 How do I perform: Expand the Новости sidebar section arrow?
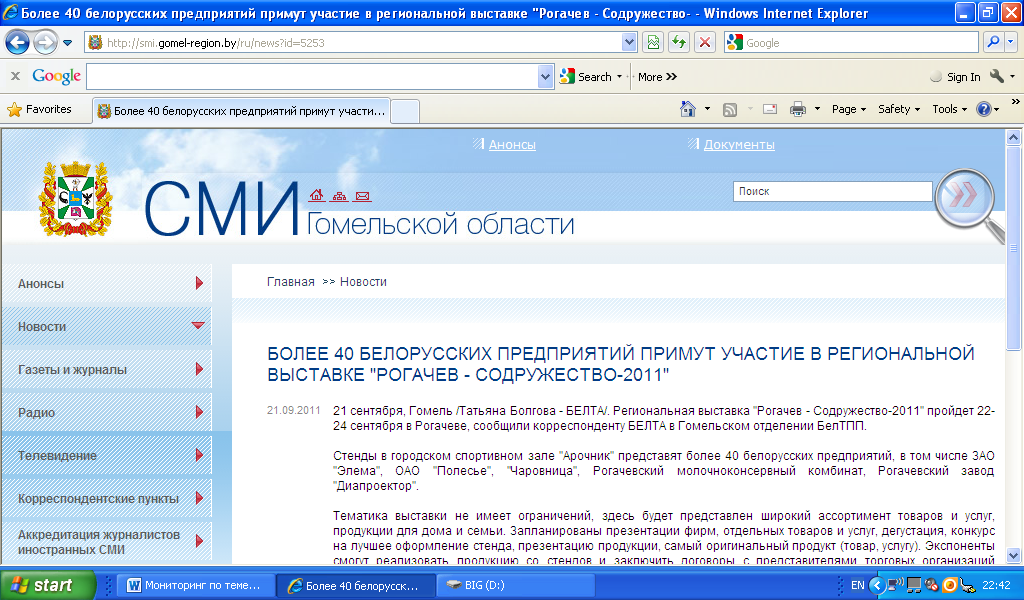click(x=198, y=326)
